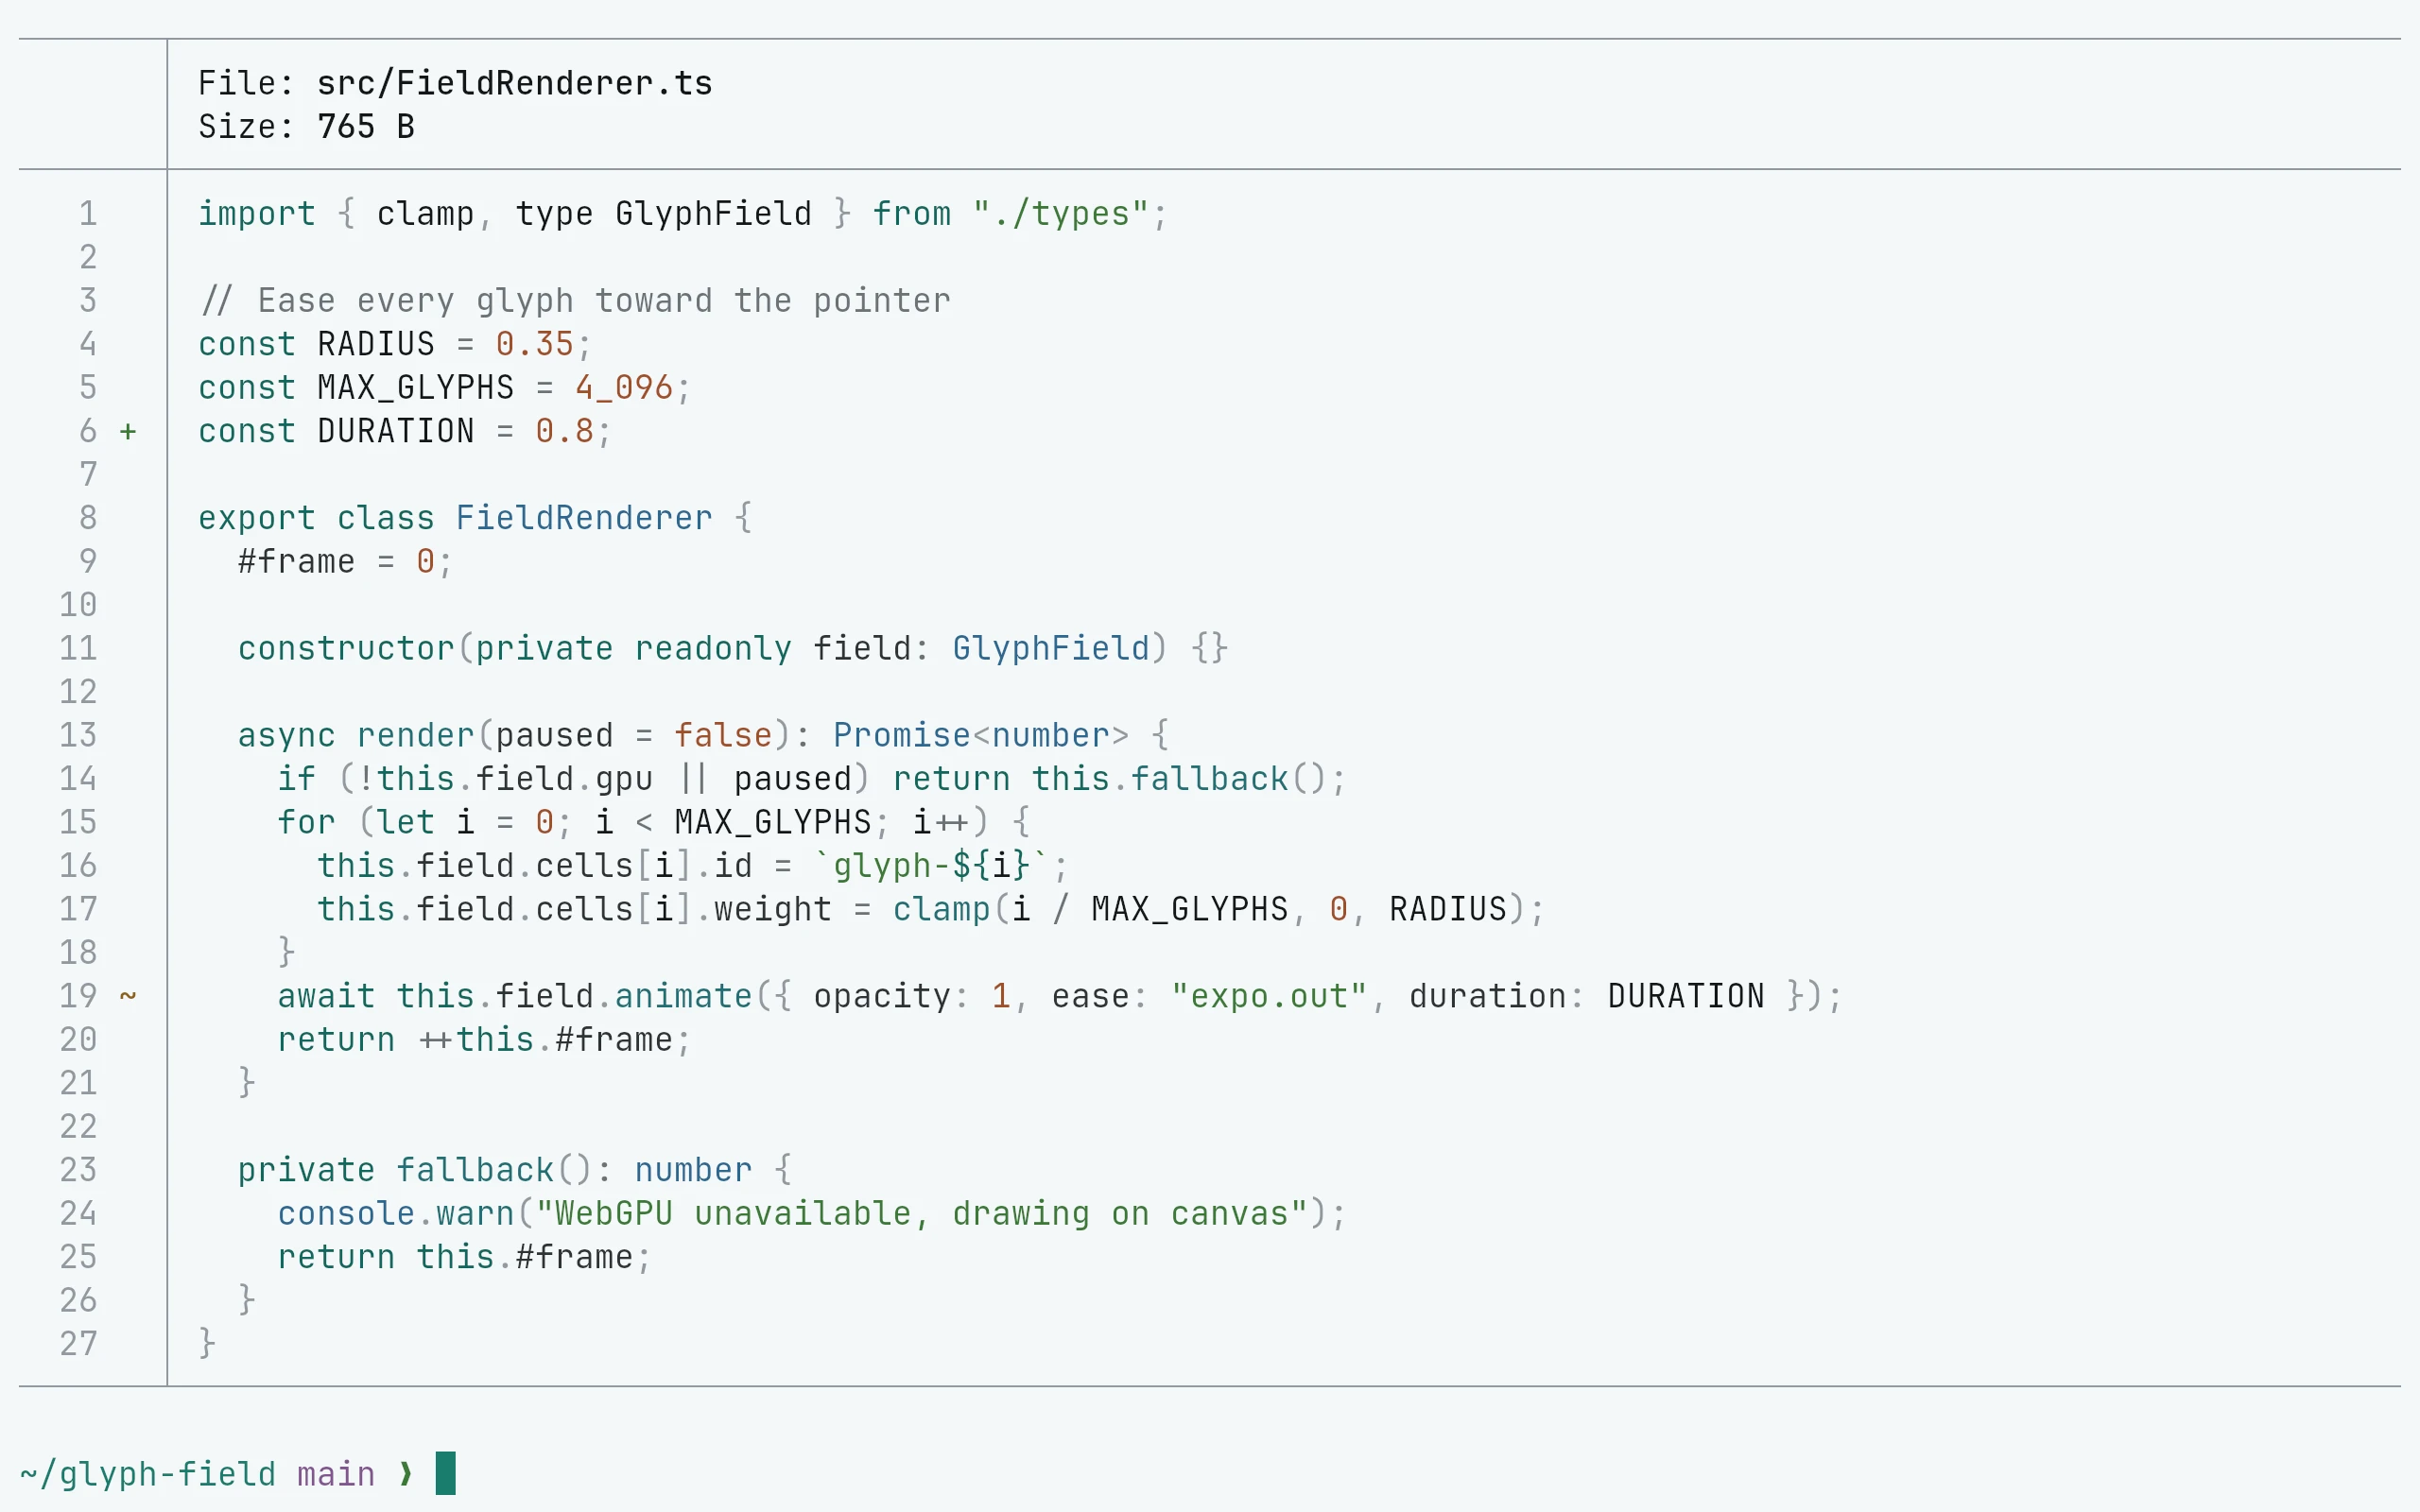Click the terminal cursor block
This screenshot has height=1512, width=2420.
tap(446, 1473)
